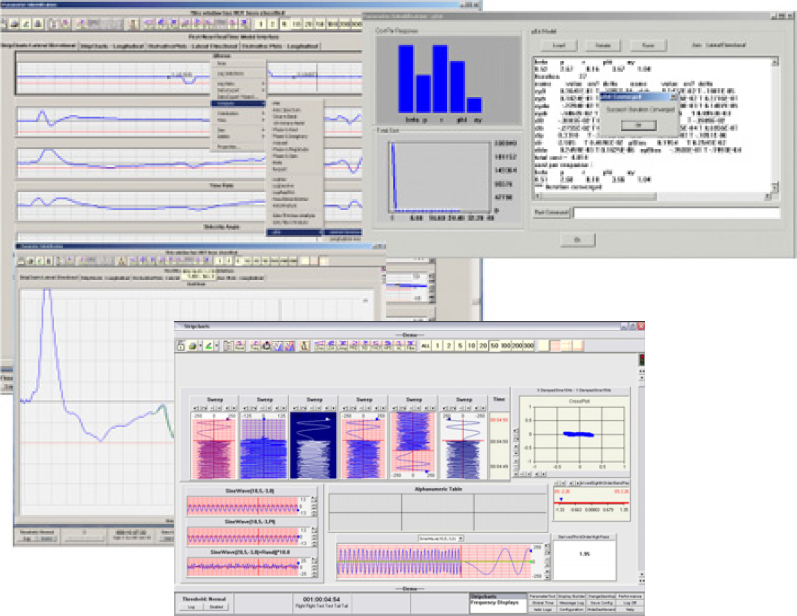Click the Save Config button
The image size is (797, 616).
coord(601,603)
